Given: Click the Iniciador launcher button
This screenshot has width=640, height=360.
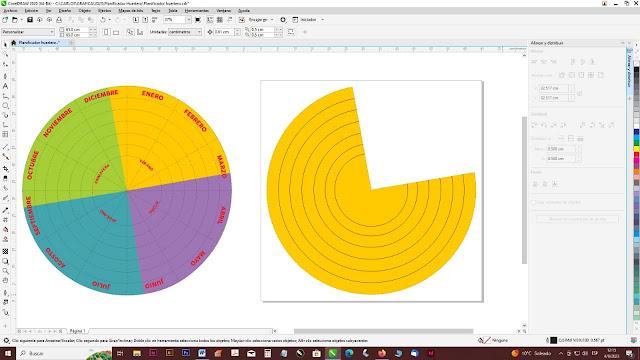Looking at the screenshot, I should tap(308, 20).
